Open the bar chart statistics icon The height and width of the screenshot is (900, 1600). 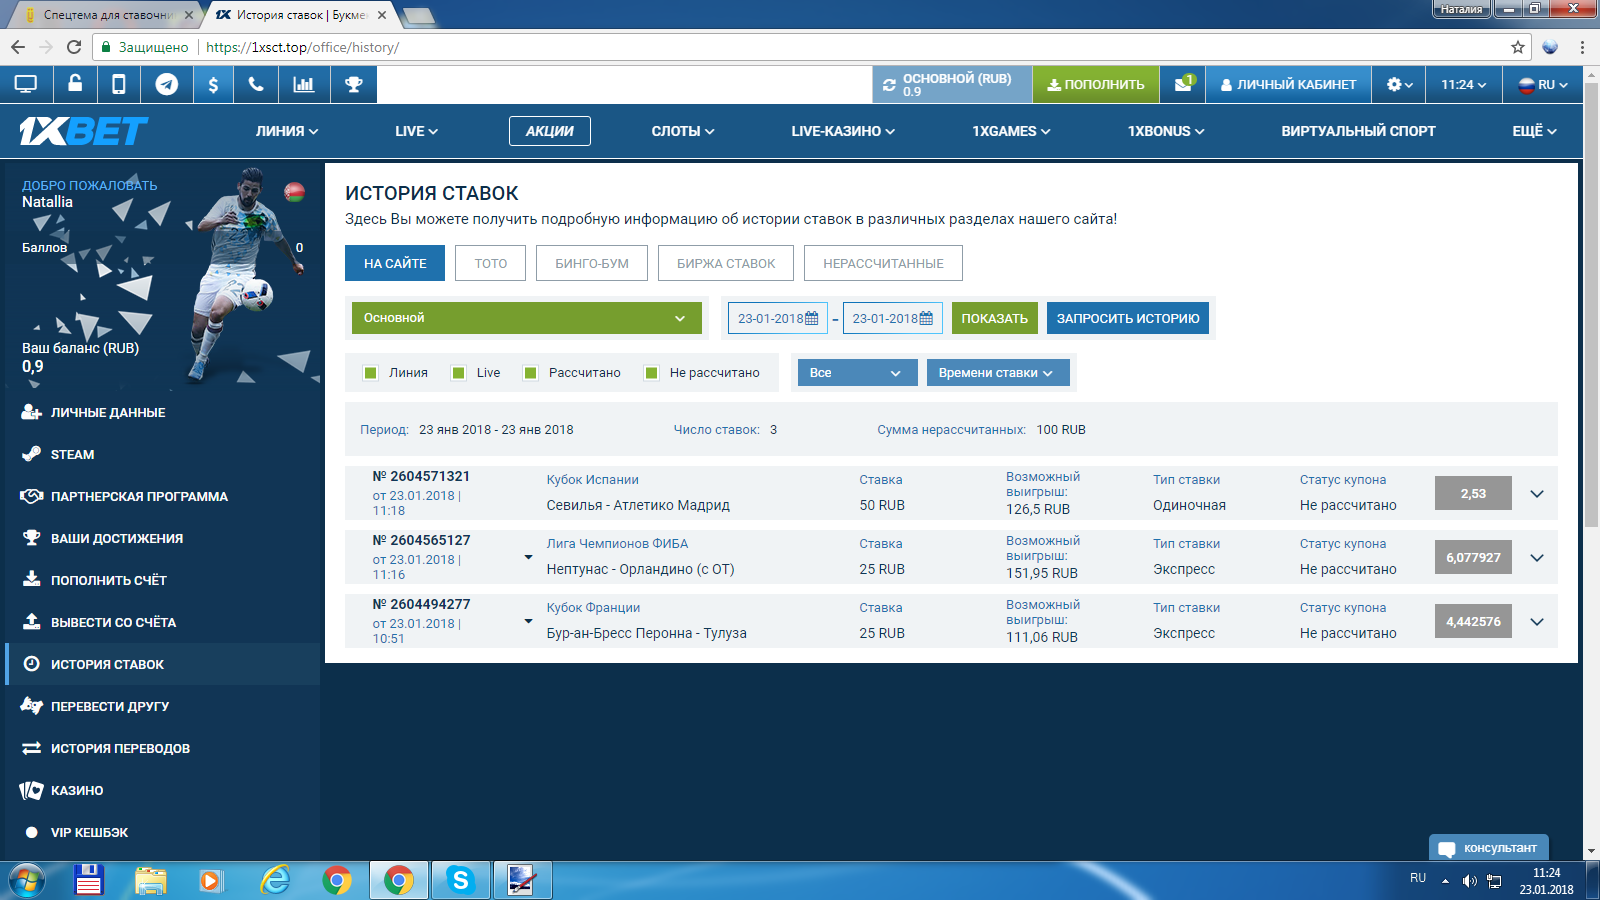[x=304, y=85]
